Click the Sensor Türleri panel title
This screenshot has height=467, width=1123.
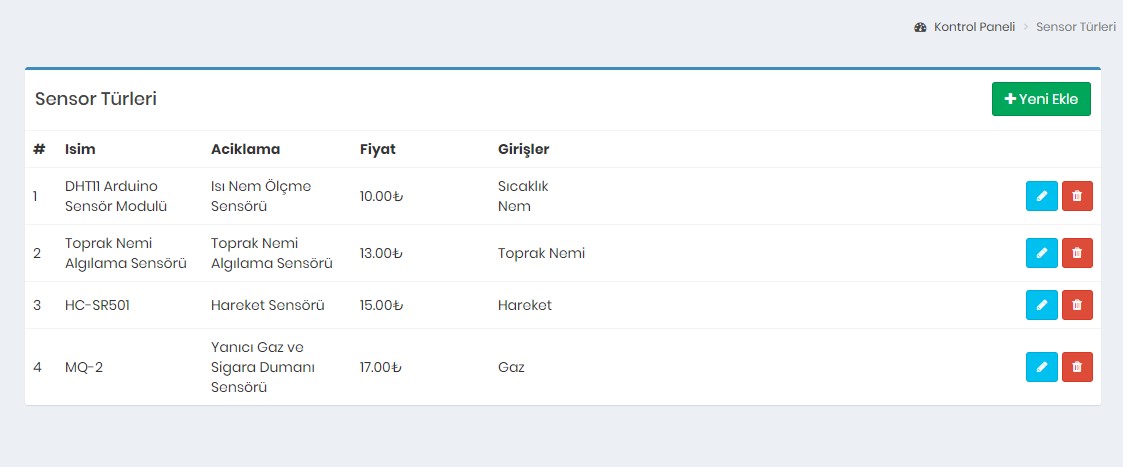(96, 99)
